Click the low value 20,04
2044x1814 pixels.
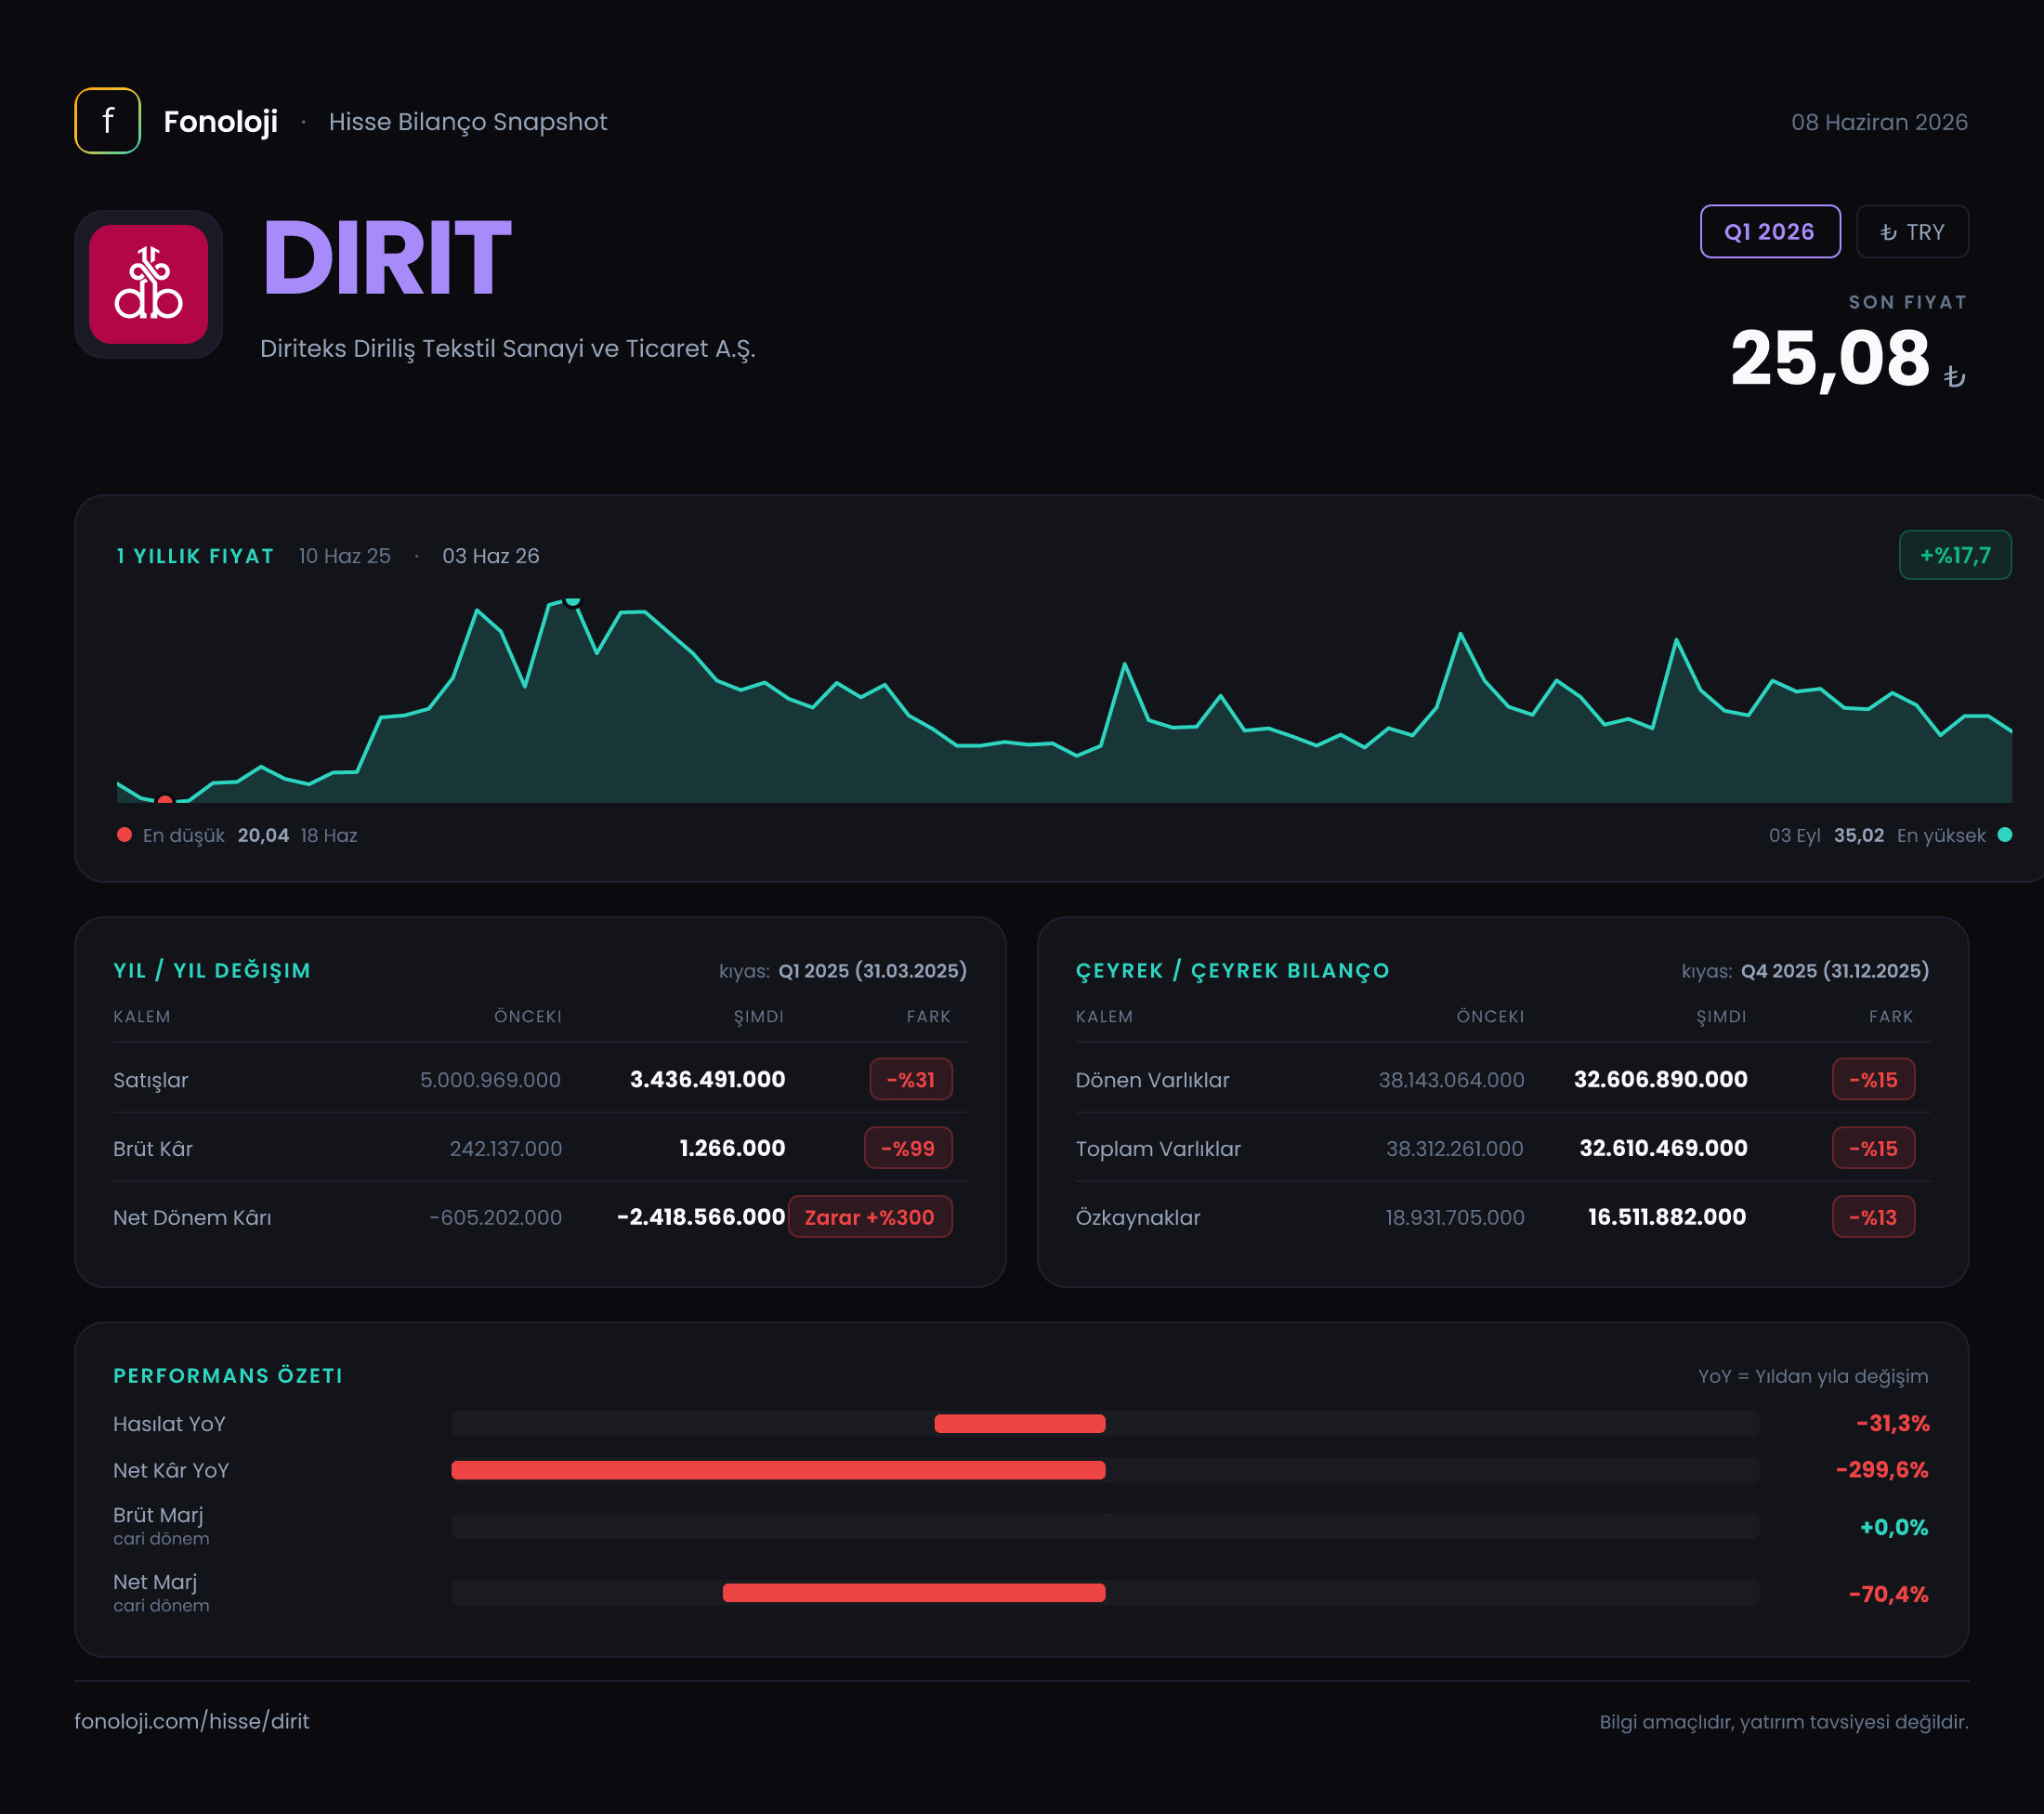pos(263,835)
